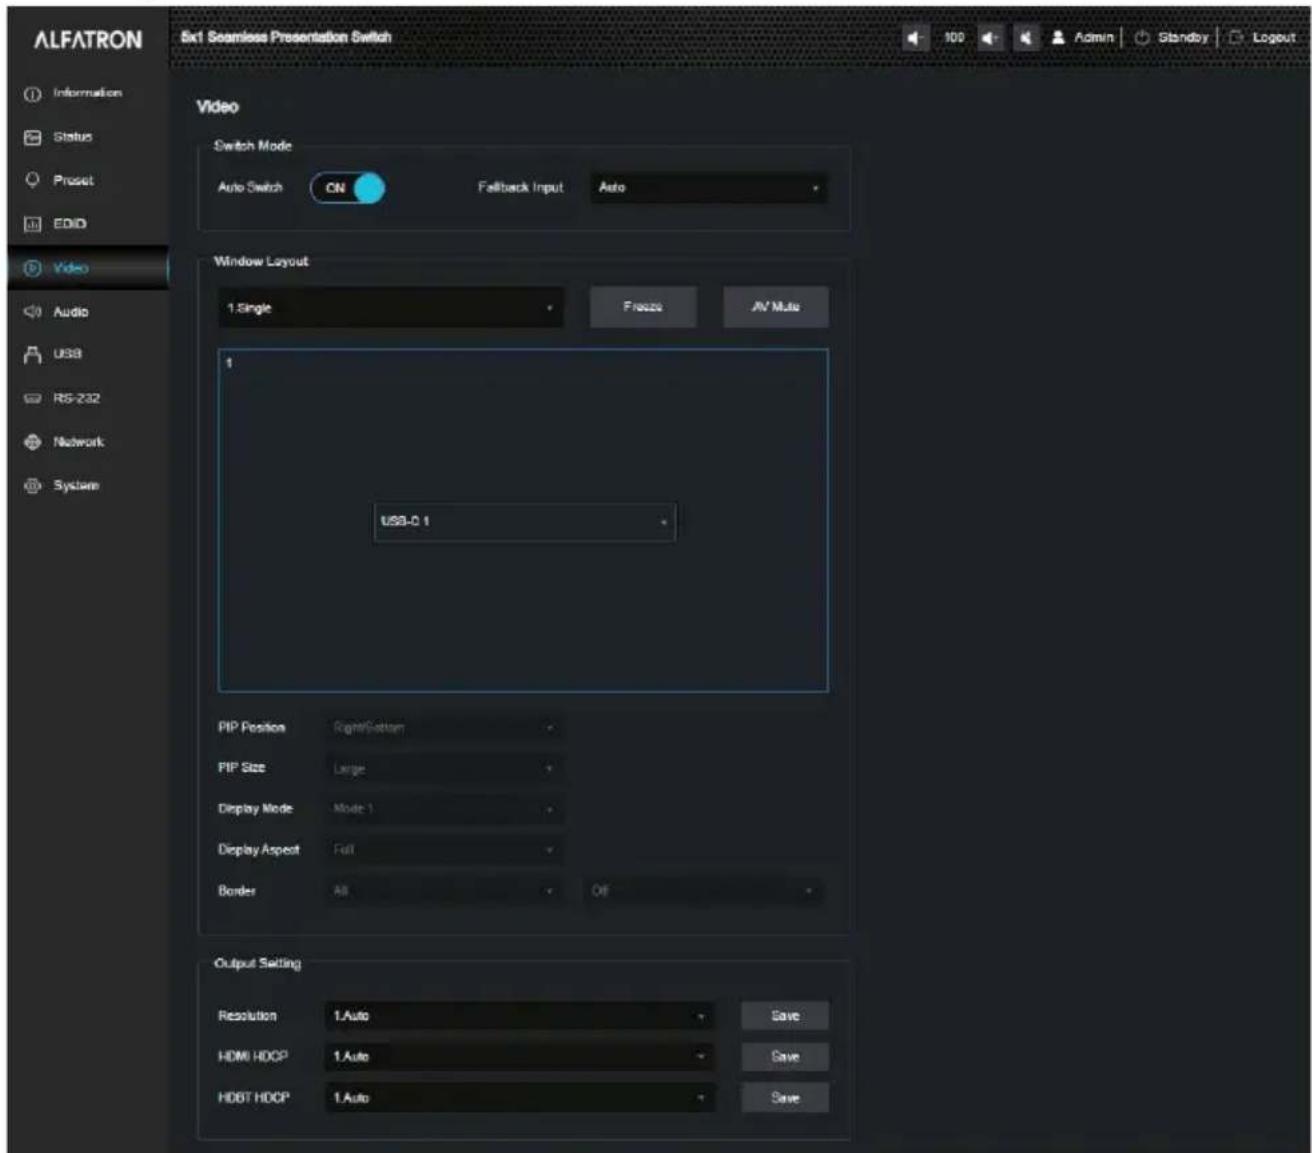Open the Information menu label
Viewport: 1312px width, 1153px height.
point(88,93)
